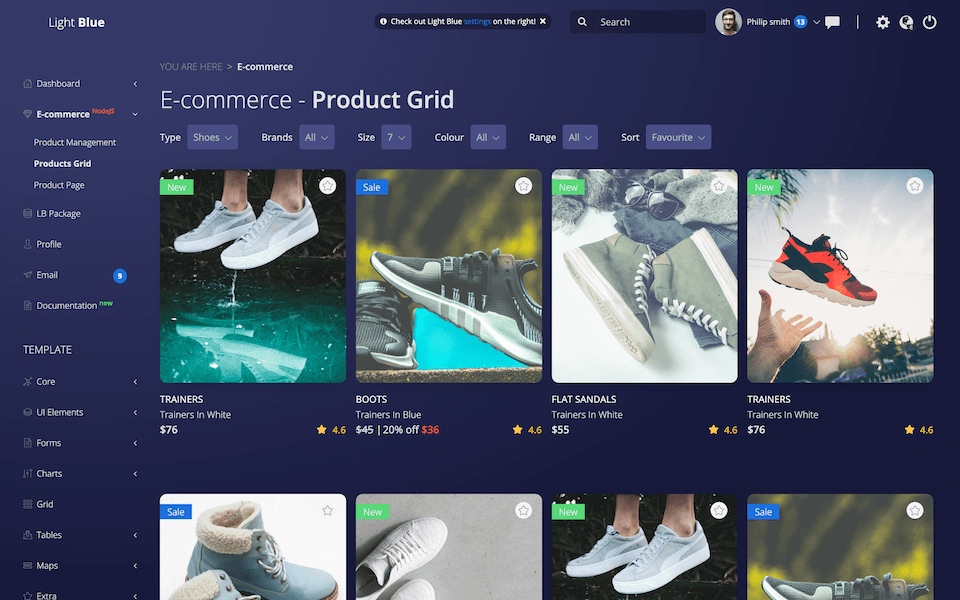
Task: Change the Sort option from Favourite
Action: pos(678,137)
